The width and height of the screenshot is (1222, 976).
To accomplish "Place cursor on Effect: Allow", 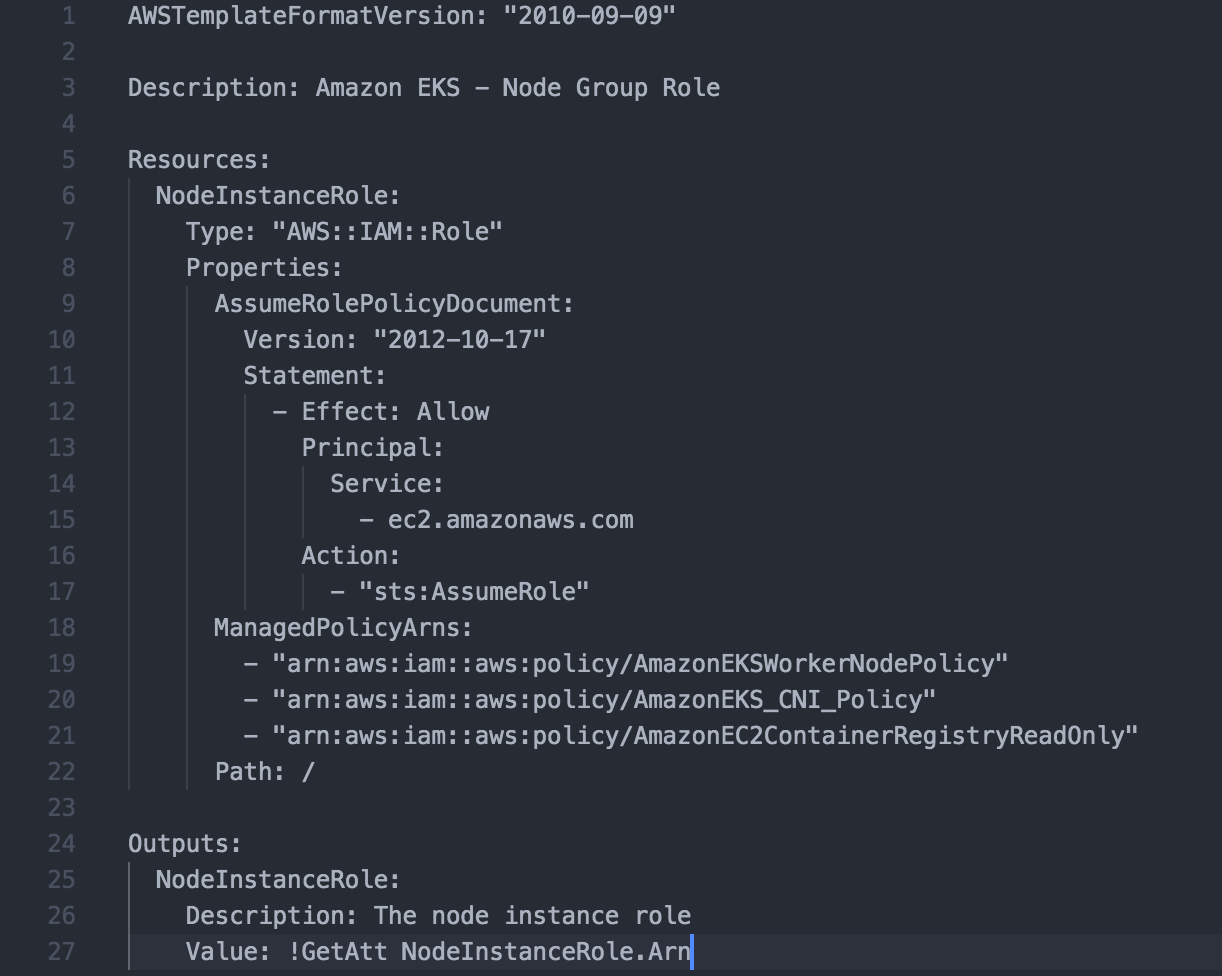I will click(395, 412).
